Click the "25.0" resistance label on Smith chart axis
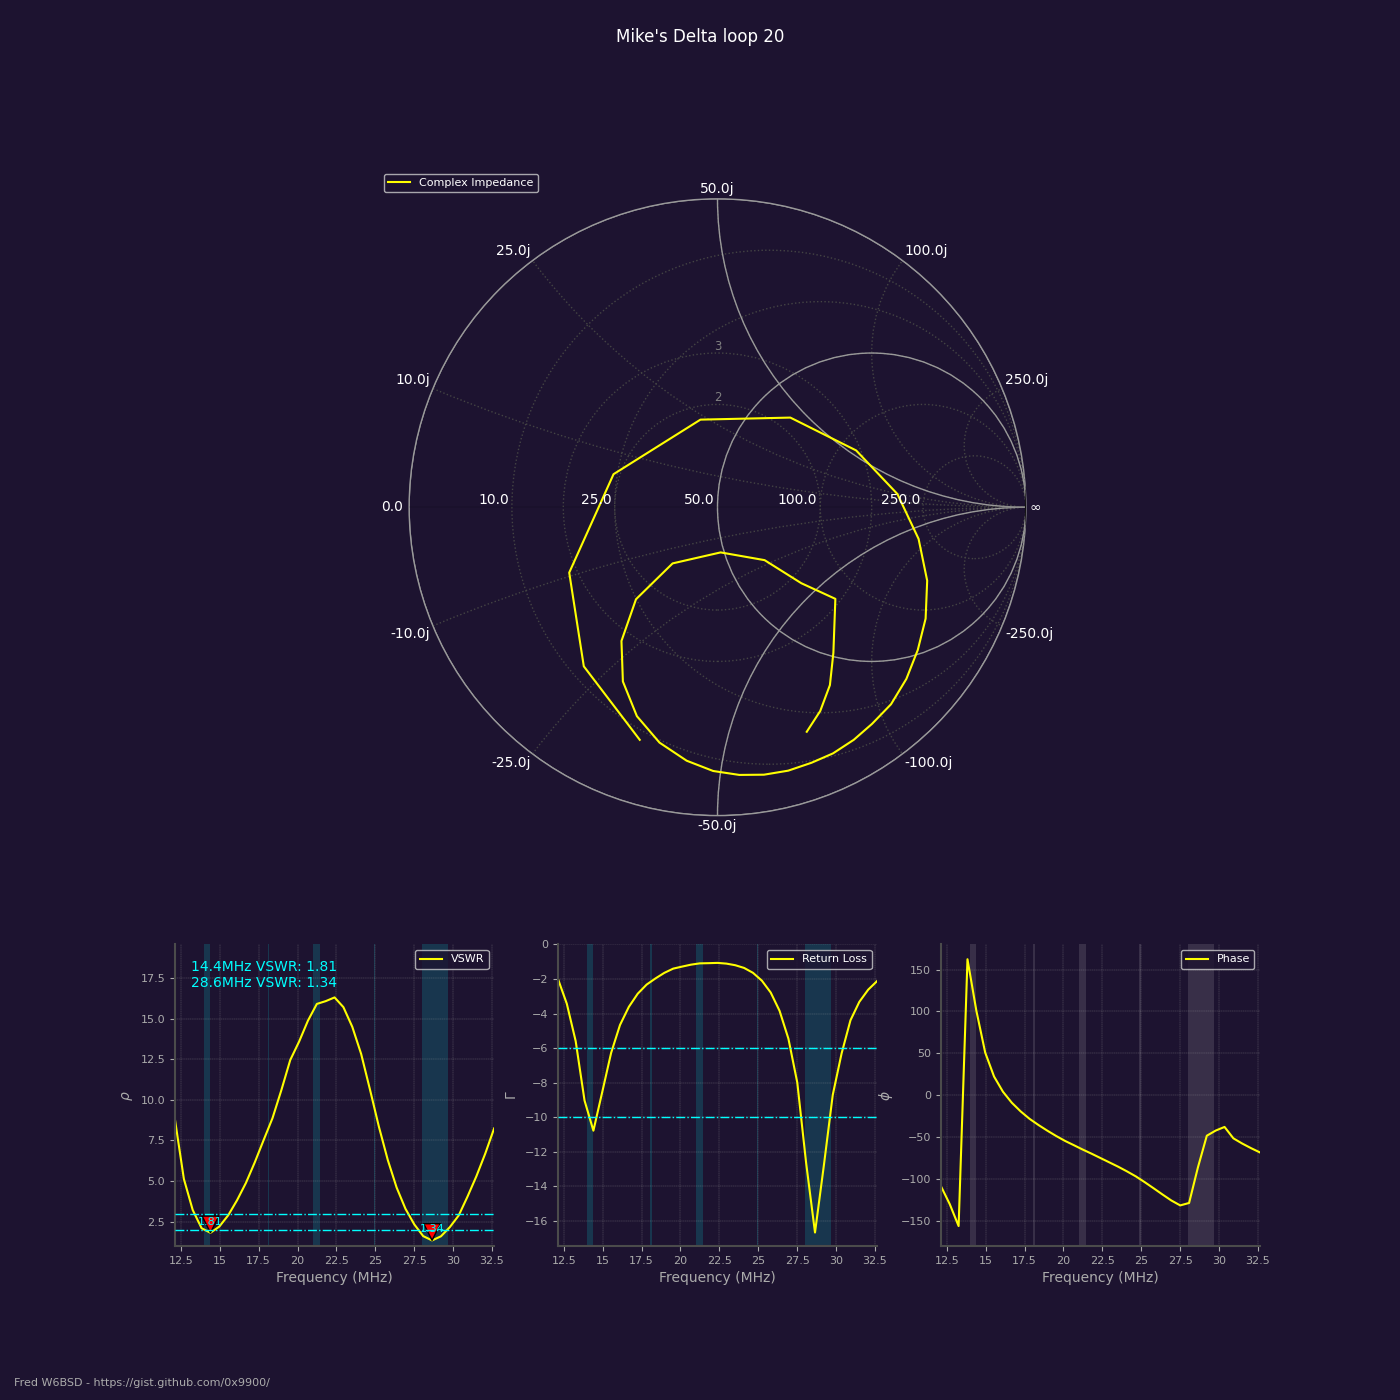Image resolution: width=1400 pixels, height=1400 pixels. (596, 500)
